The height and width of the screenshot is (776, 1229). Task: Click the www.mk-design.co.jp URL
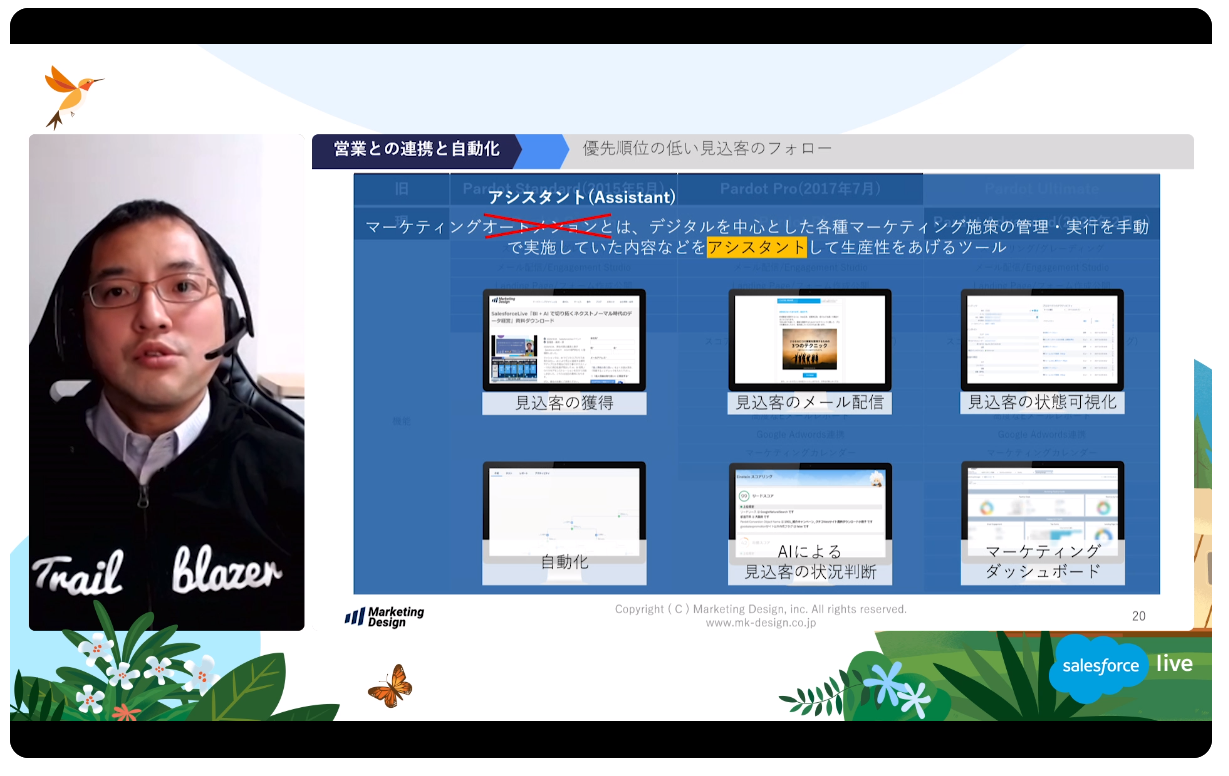pos(760,623)
